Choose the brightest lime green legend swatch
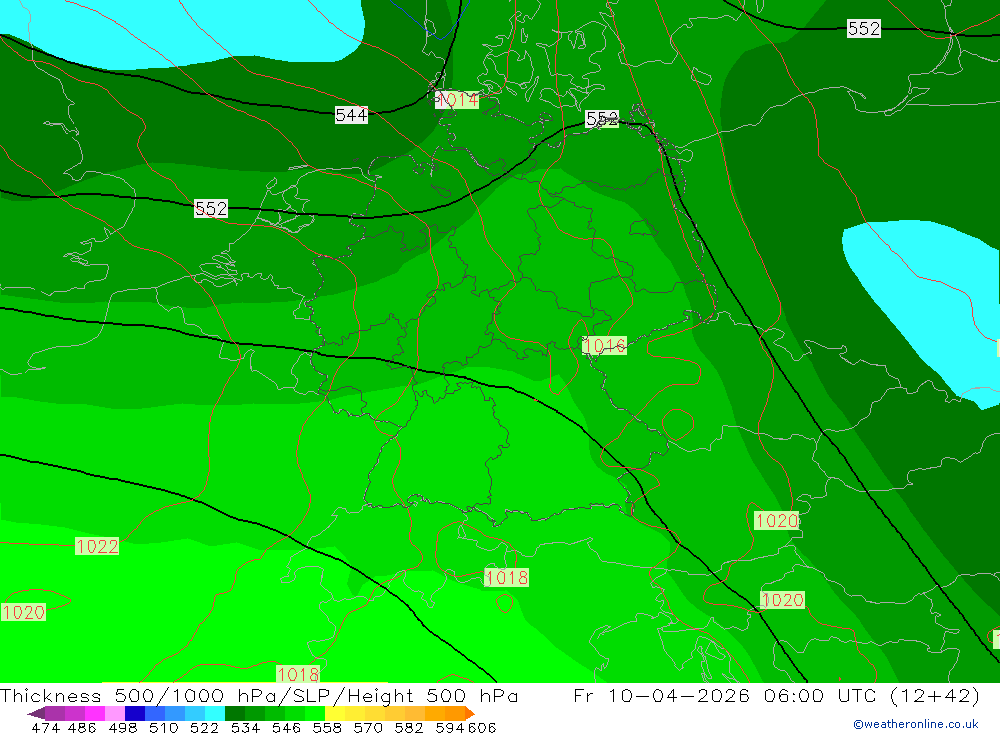 tap(315, 713)
